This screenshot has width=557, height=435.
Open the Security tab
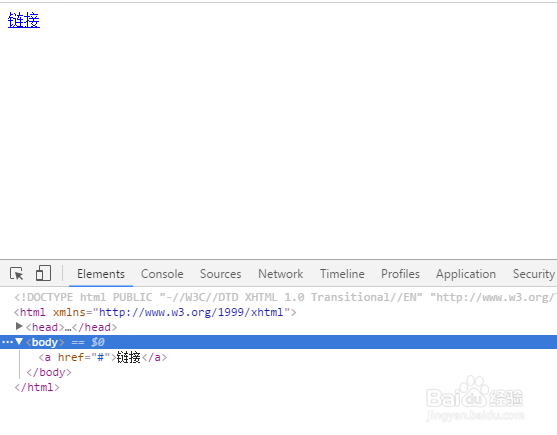click(534, 274)
